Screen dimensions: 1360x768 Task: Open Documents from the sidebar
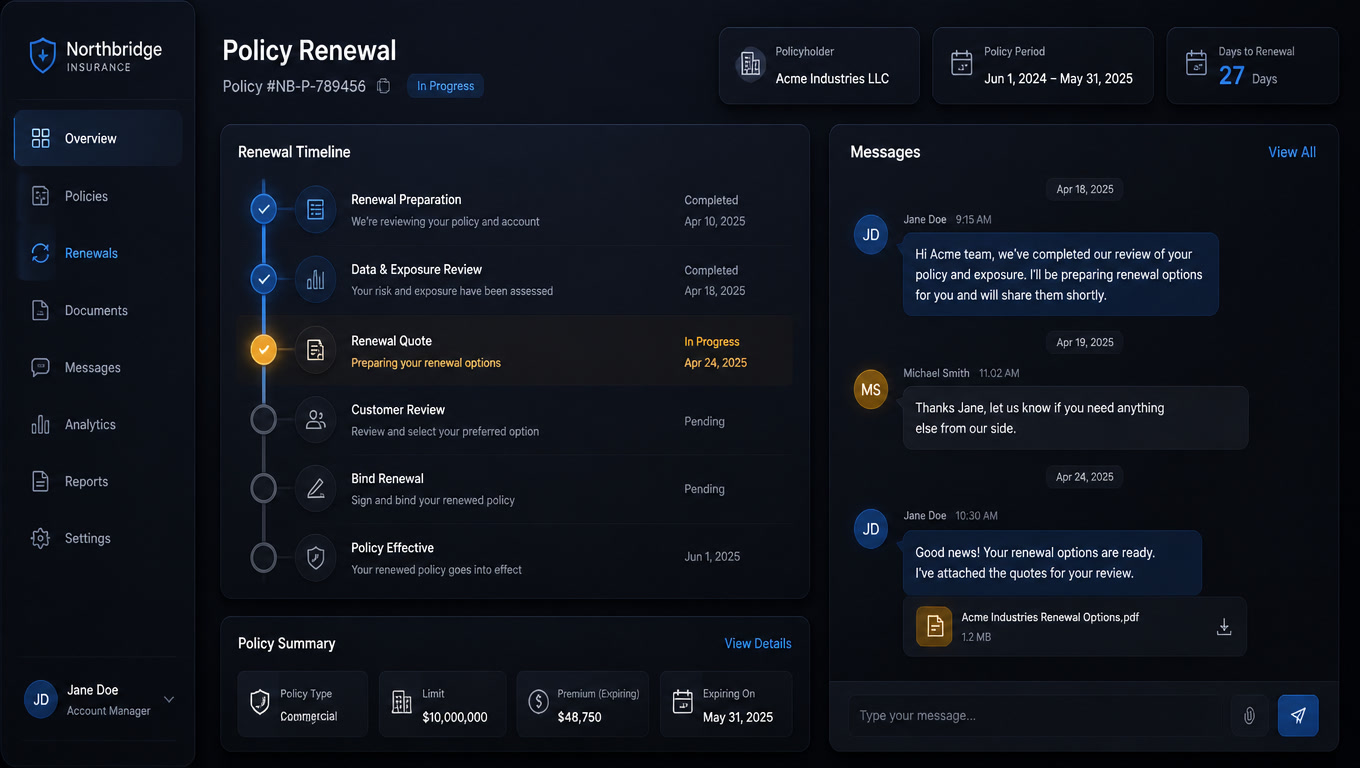point(98,310)
